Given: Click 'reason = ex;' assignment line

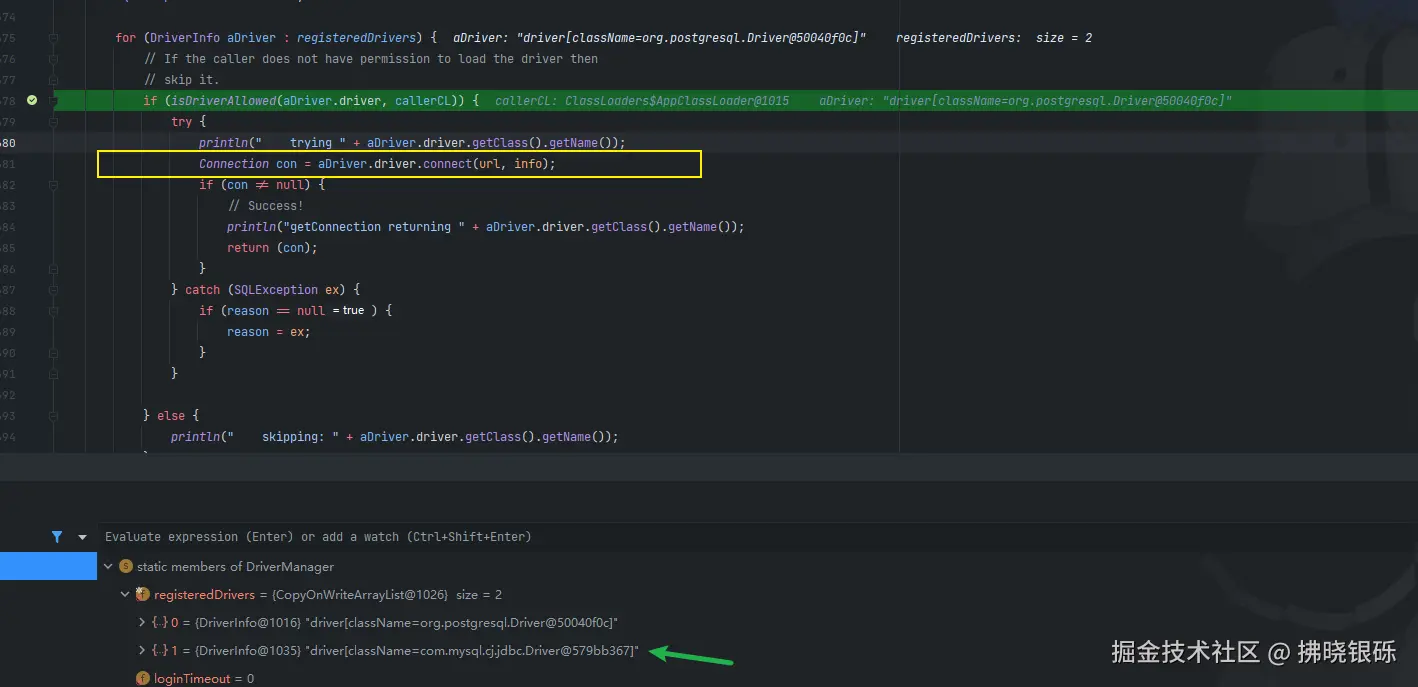Looking at the screenshot, I should 269,332.
